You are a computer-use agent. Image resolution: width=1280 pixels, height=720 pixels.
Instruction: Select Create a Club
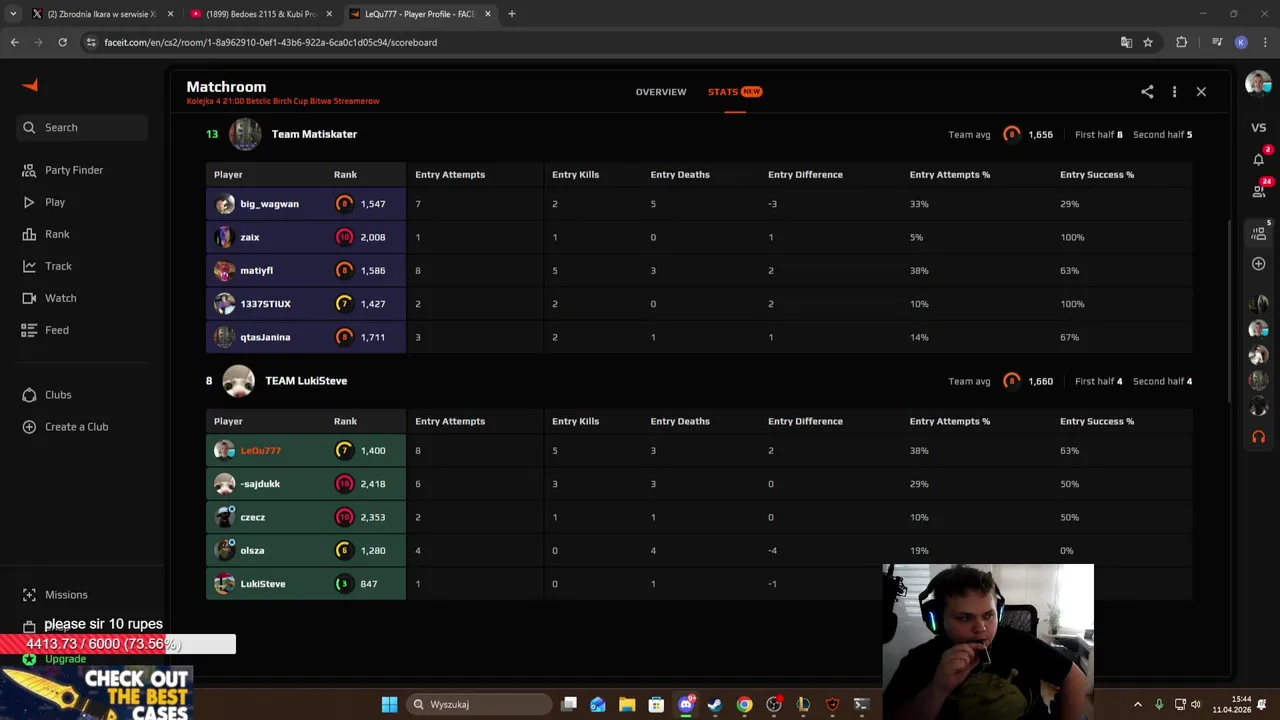pos(66,427)
